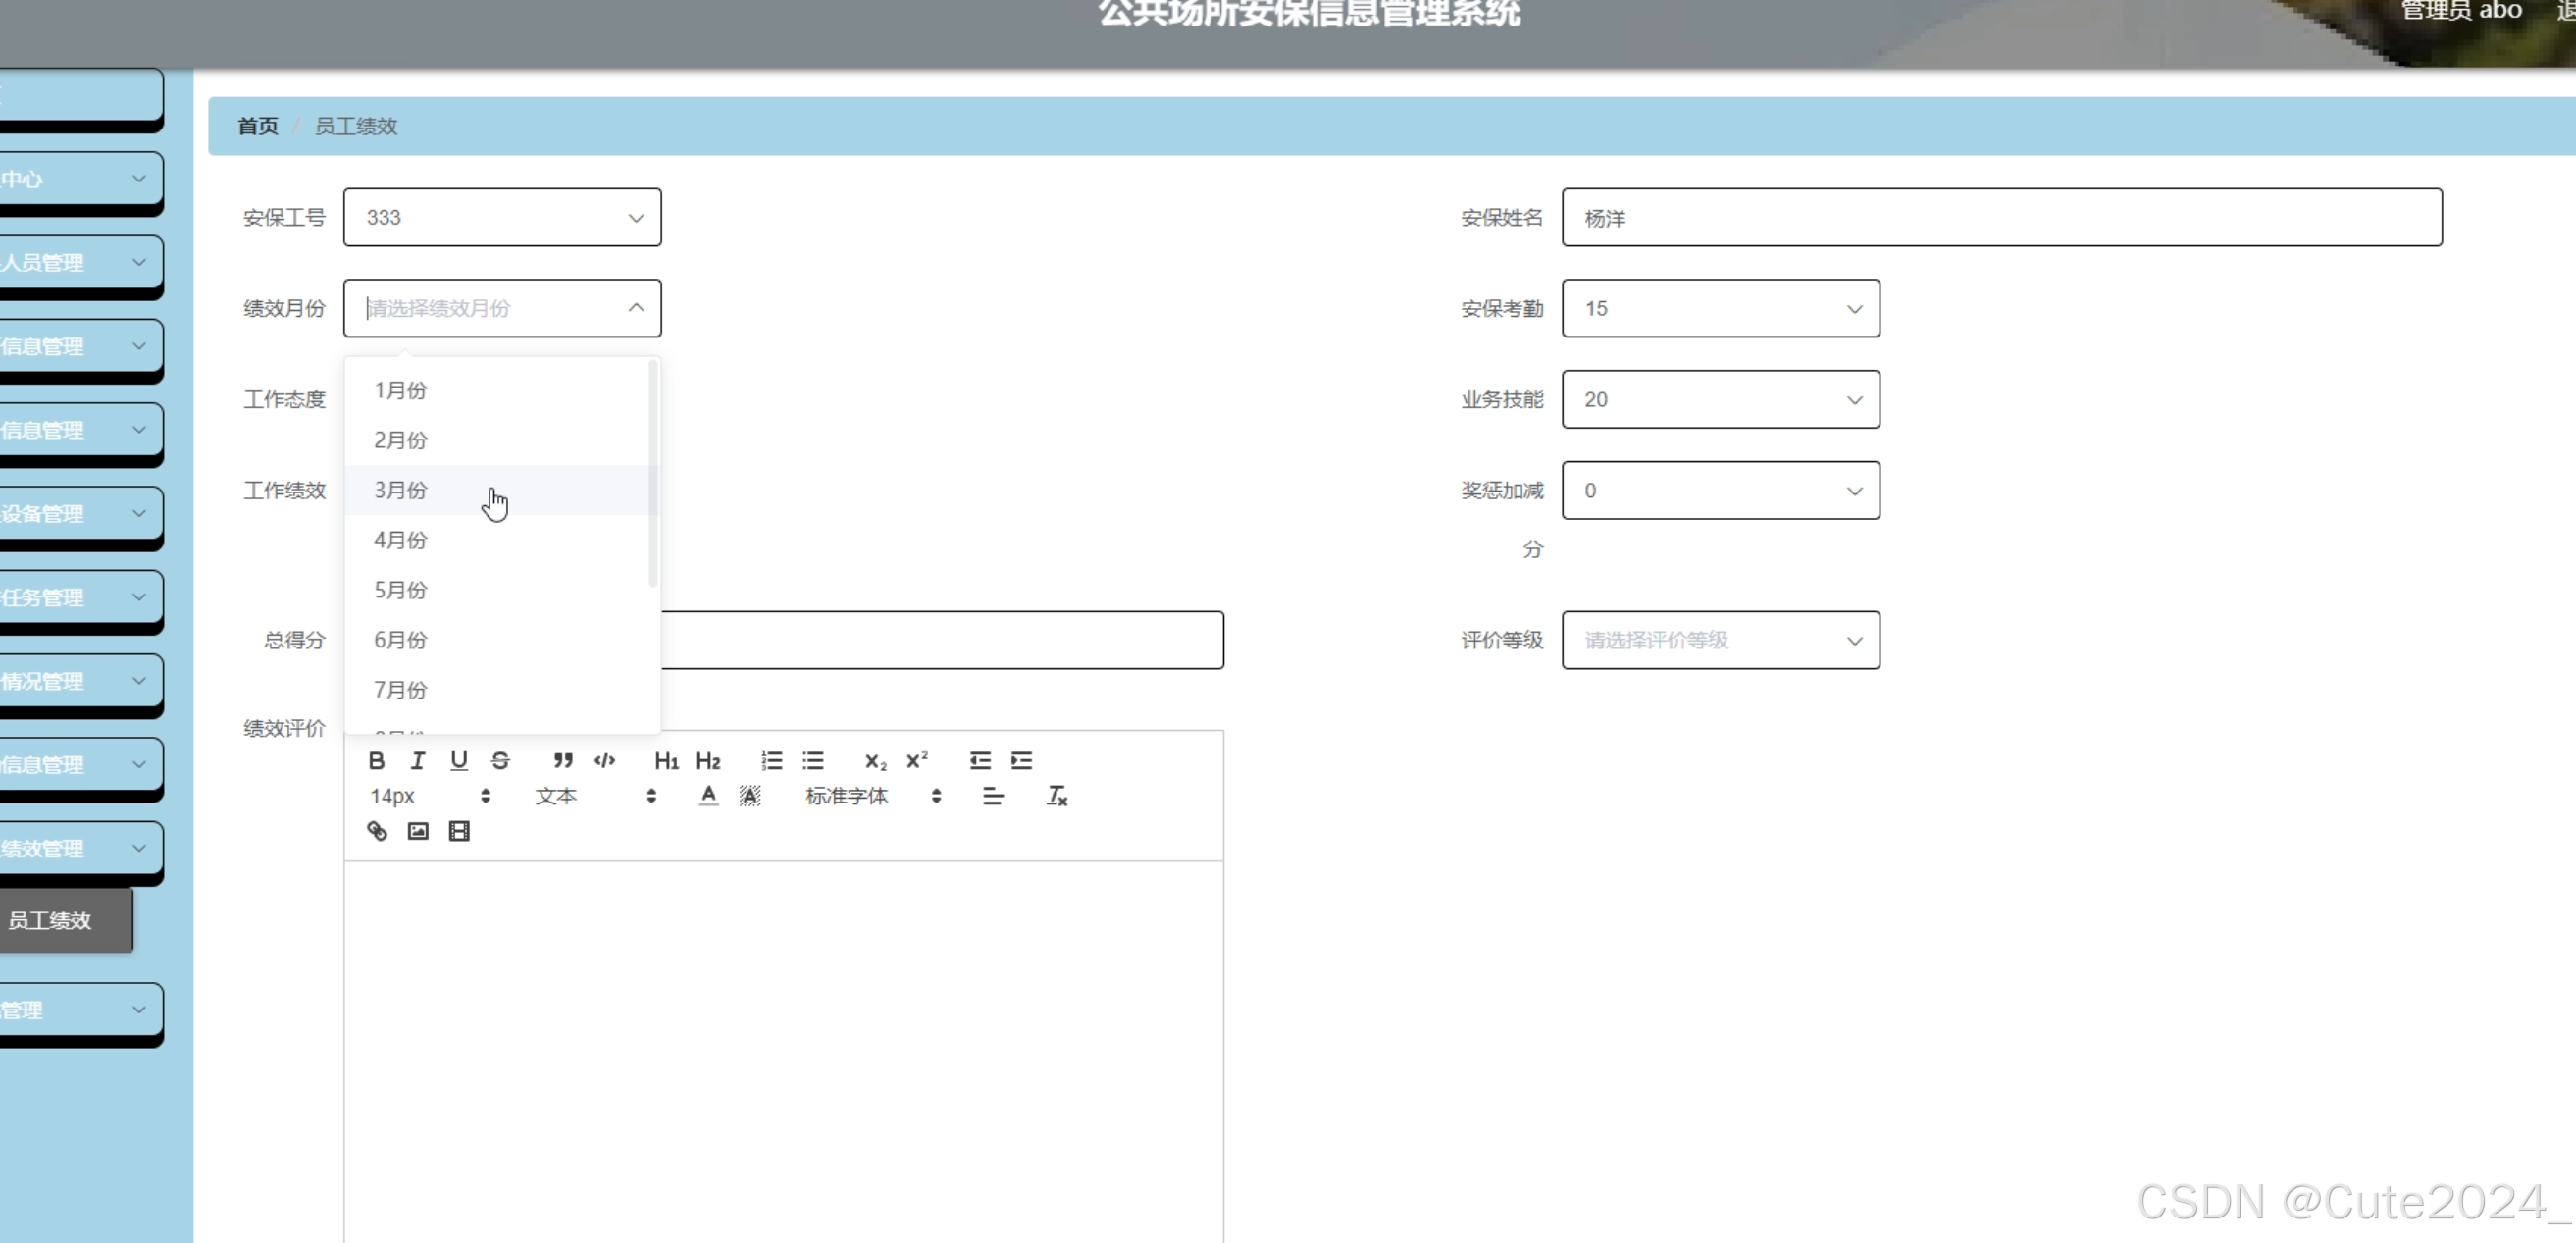Apply superscript formatting
2576x1243 pixels.
(x=917, y=761)
